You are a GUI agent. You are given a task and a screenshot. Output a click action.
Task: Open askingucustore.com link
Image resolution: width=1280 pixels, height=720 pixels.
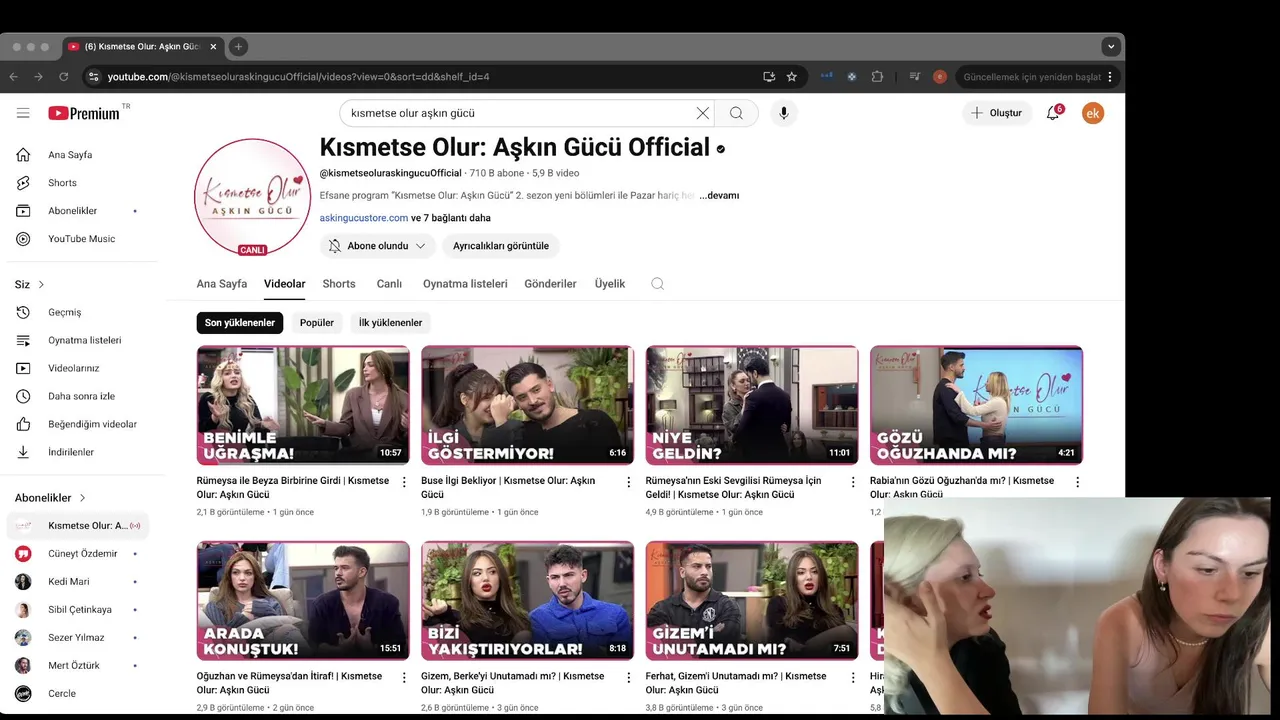tap(363, 218)
